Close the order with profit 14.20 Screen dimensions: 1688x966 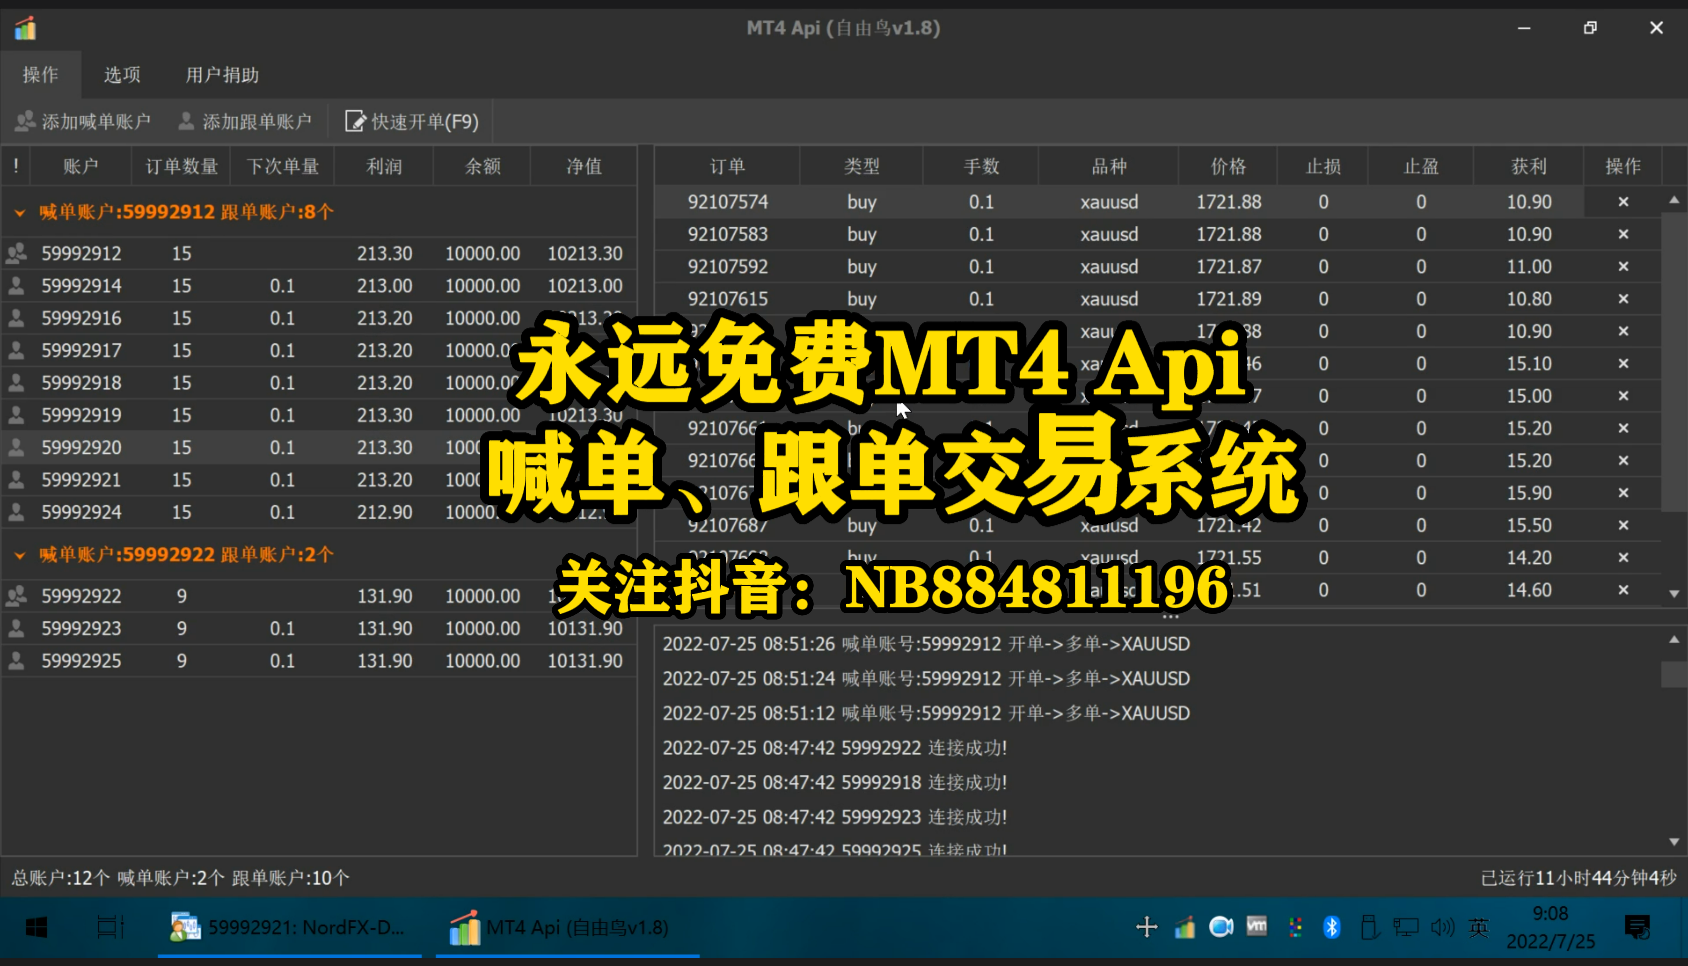(1623, 558)
